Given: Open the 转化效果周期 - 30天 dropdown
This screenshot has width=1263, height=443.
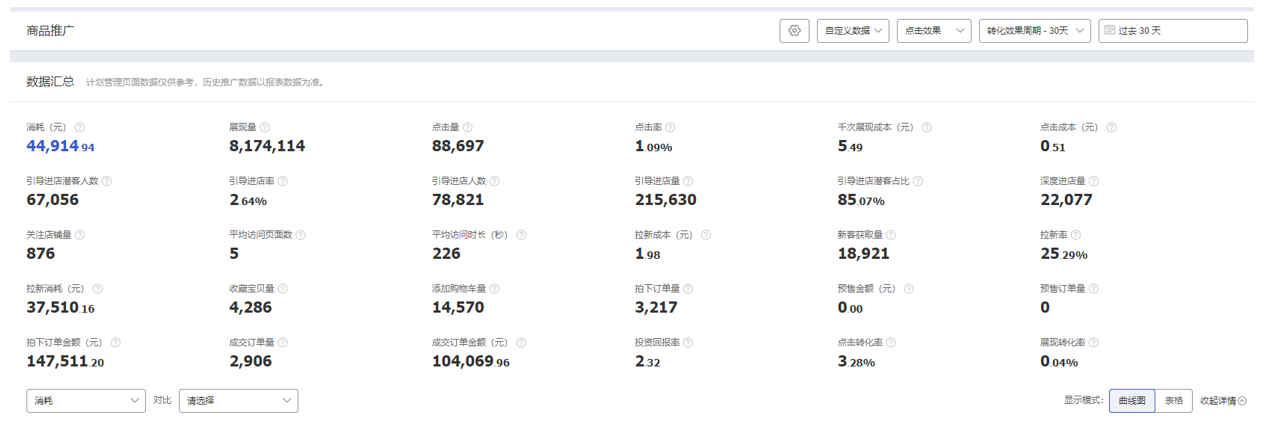Looking at the screenshot, I should click(1035, 31).
